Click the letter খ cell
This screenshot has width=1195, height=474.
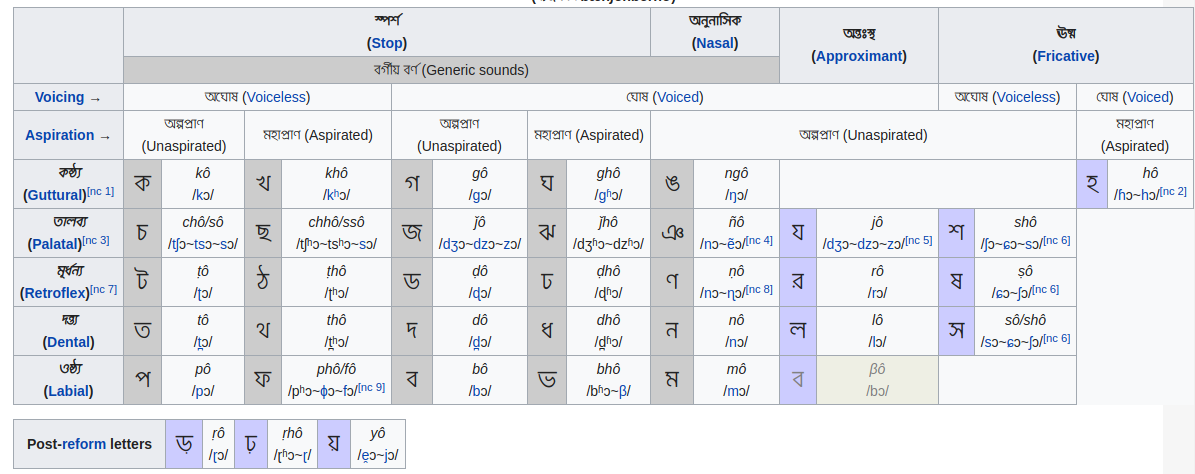click(263, 184)
